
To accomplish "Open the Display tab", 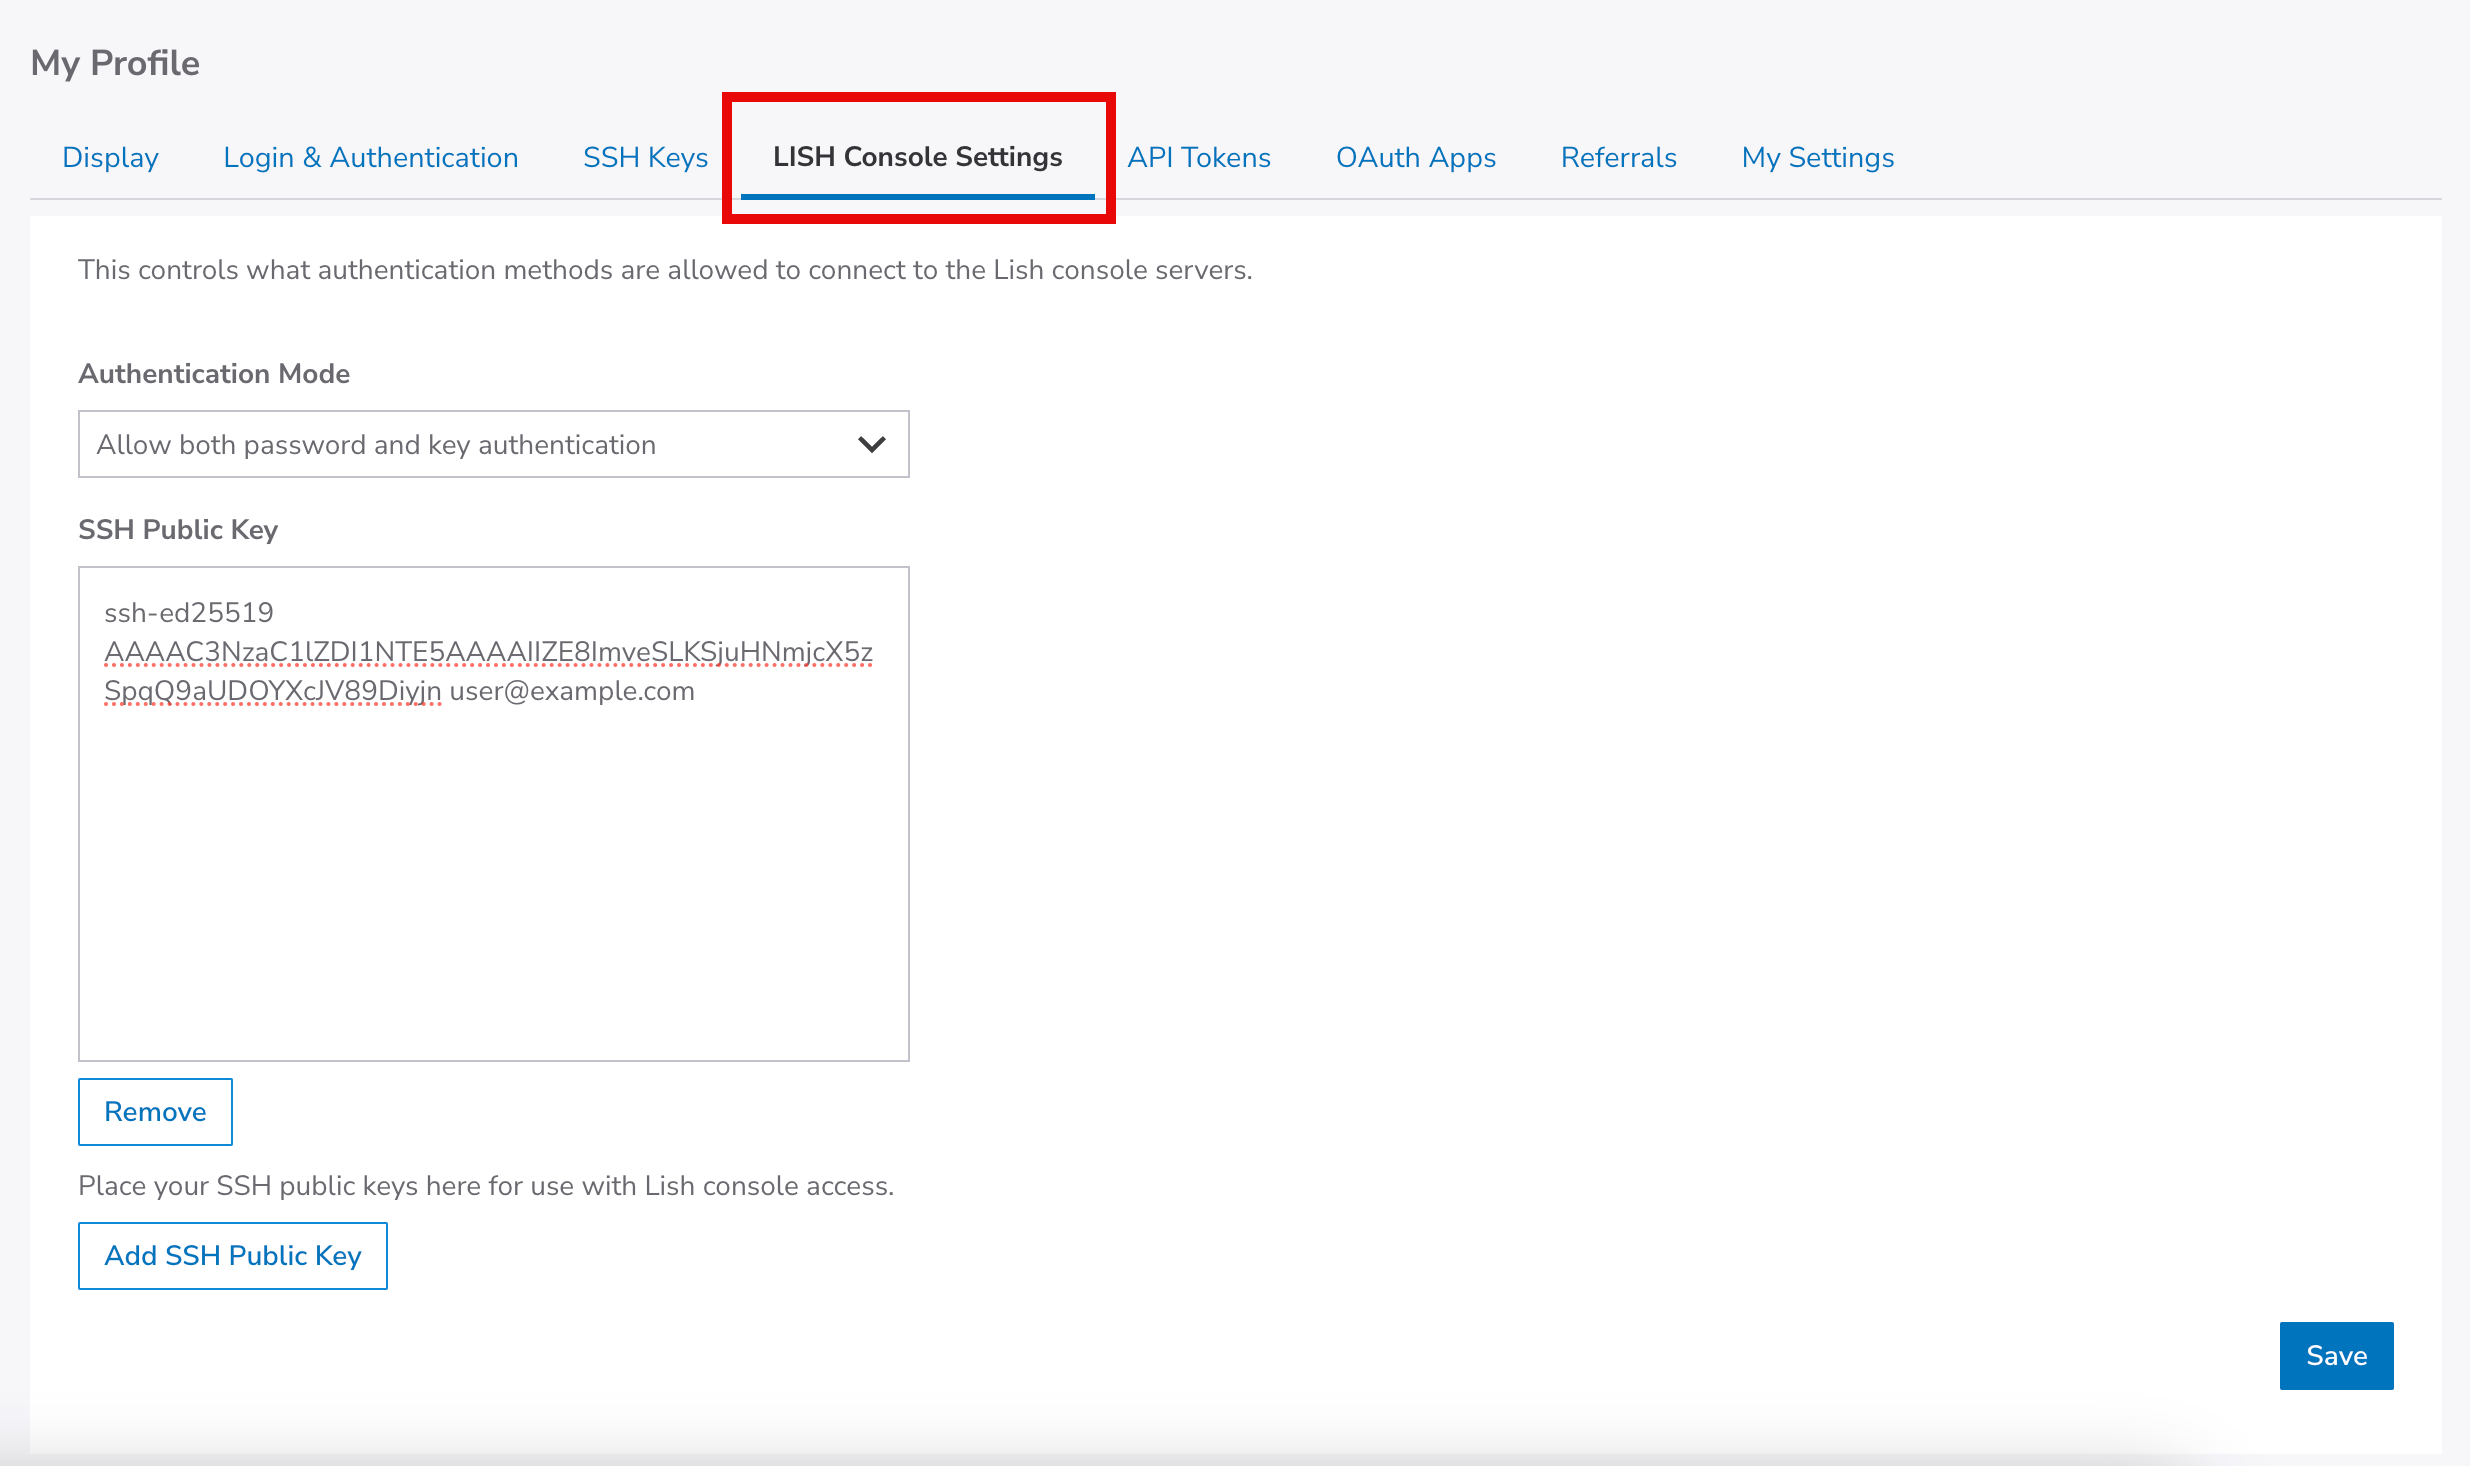I will click(110, 157).
